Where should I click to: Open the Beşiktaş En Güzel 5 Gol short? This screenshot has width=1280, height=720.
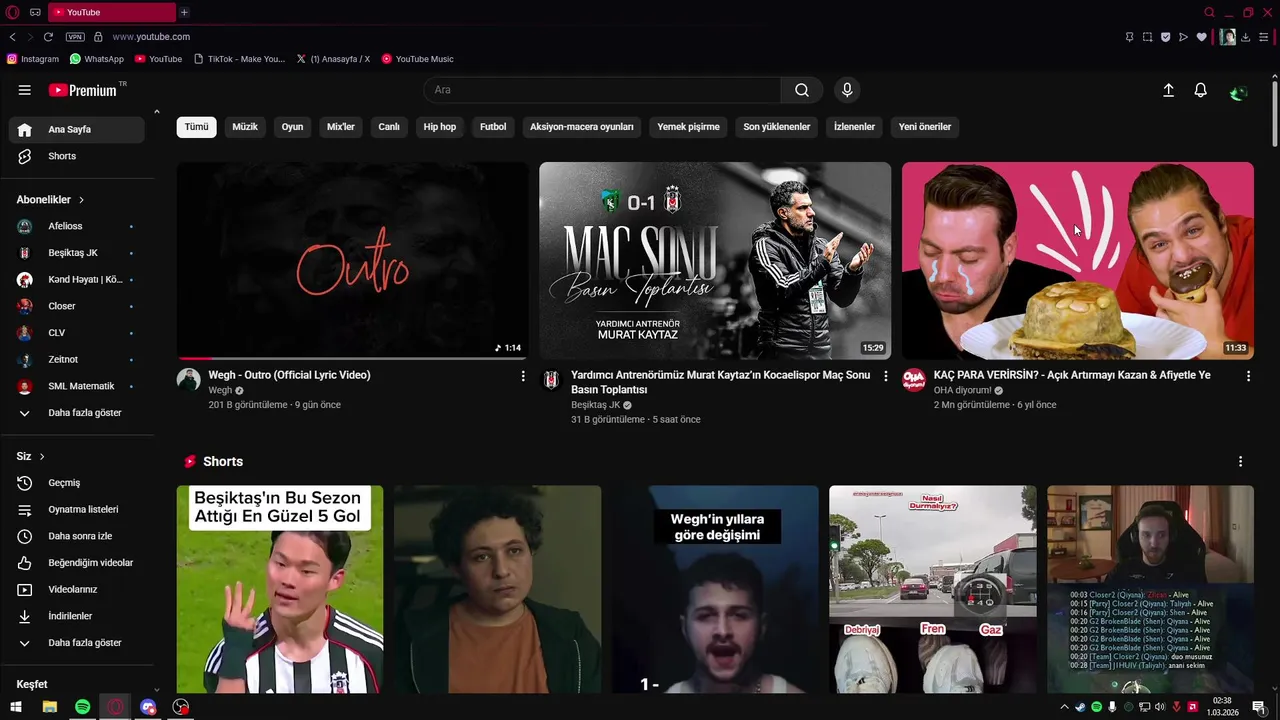click(x=280, y=589)
